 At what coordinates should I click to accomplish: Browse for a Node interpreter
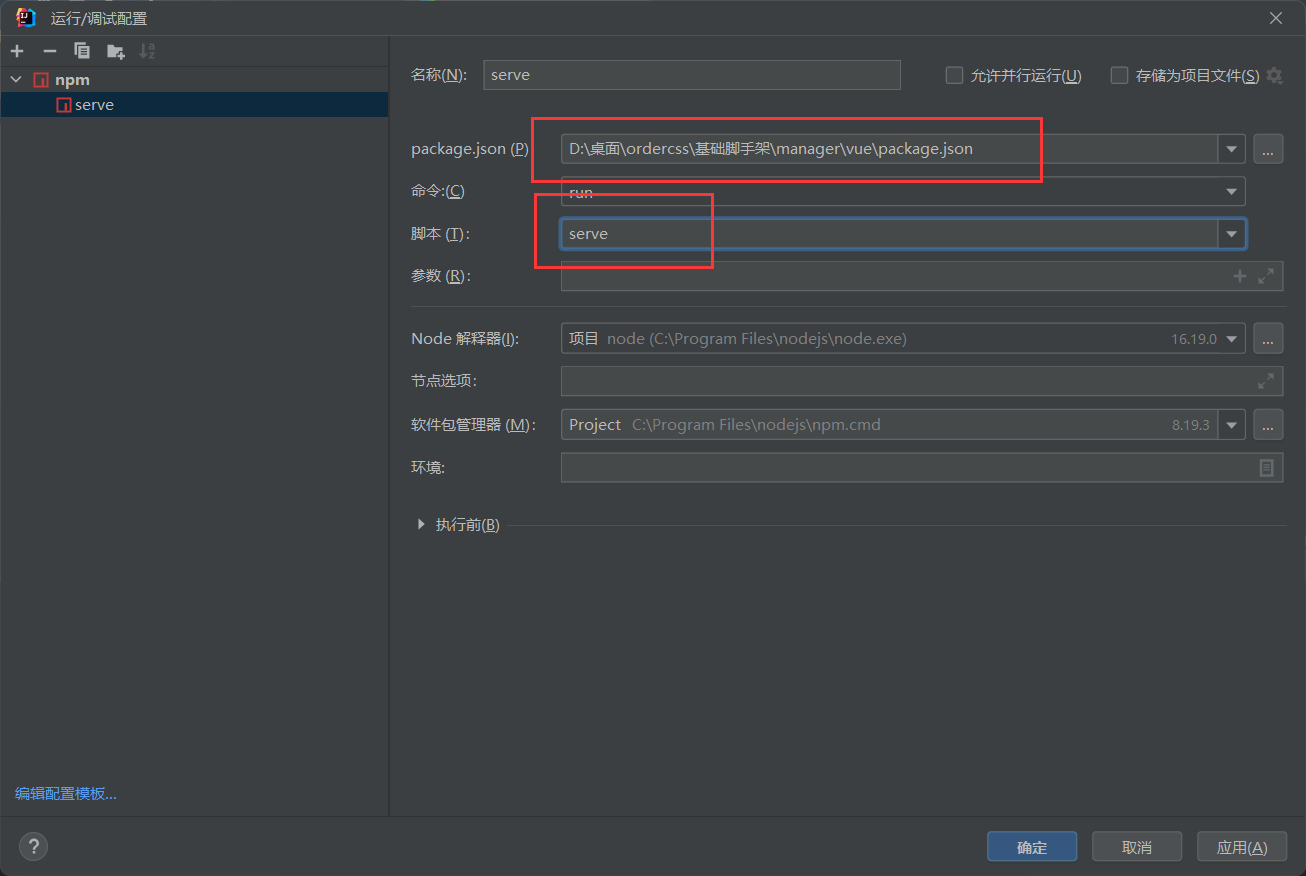[1267, 338]
